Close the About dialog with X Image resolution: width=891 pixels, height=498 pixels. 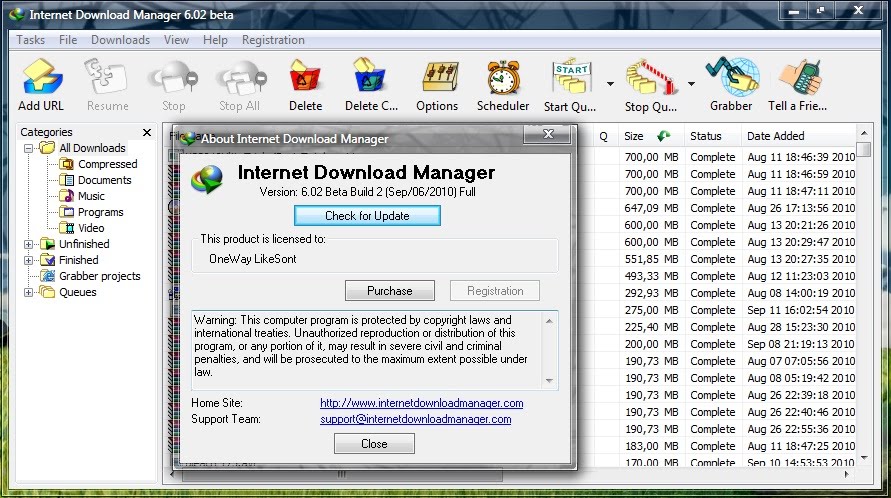click(547, 134)
